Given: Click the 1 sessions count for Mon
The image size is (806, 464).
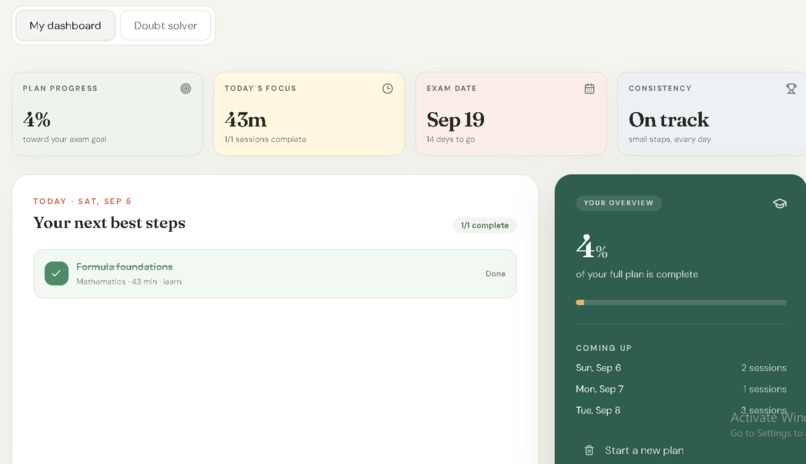Looking at the screenshot, I should [x=765, y=389].
